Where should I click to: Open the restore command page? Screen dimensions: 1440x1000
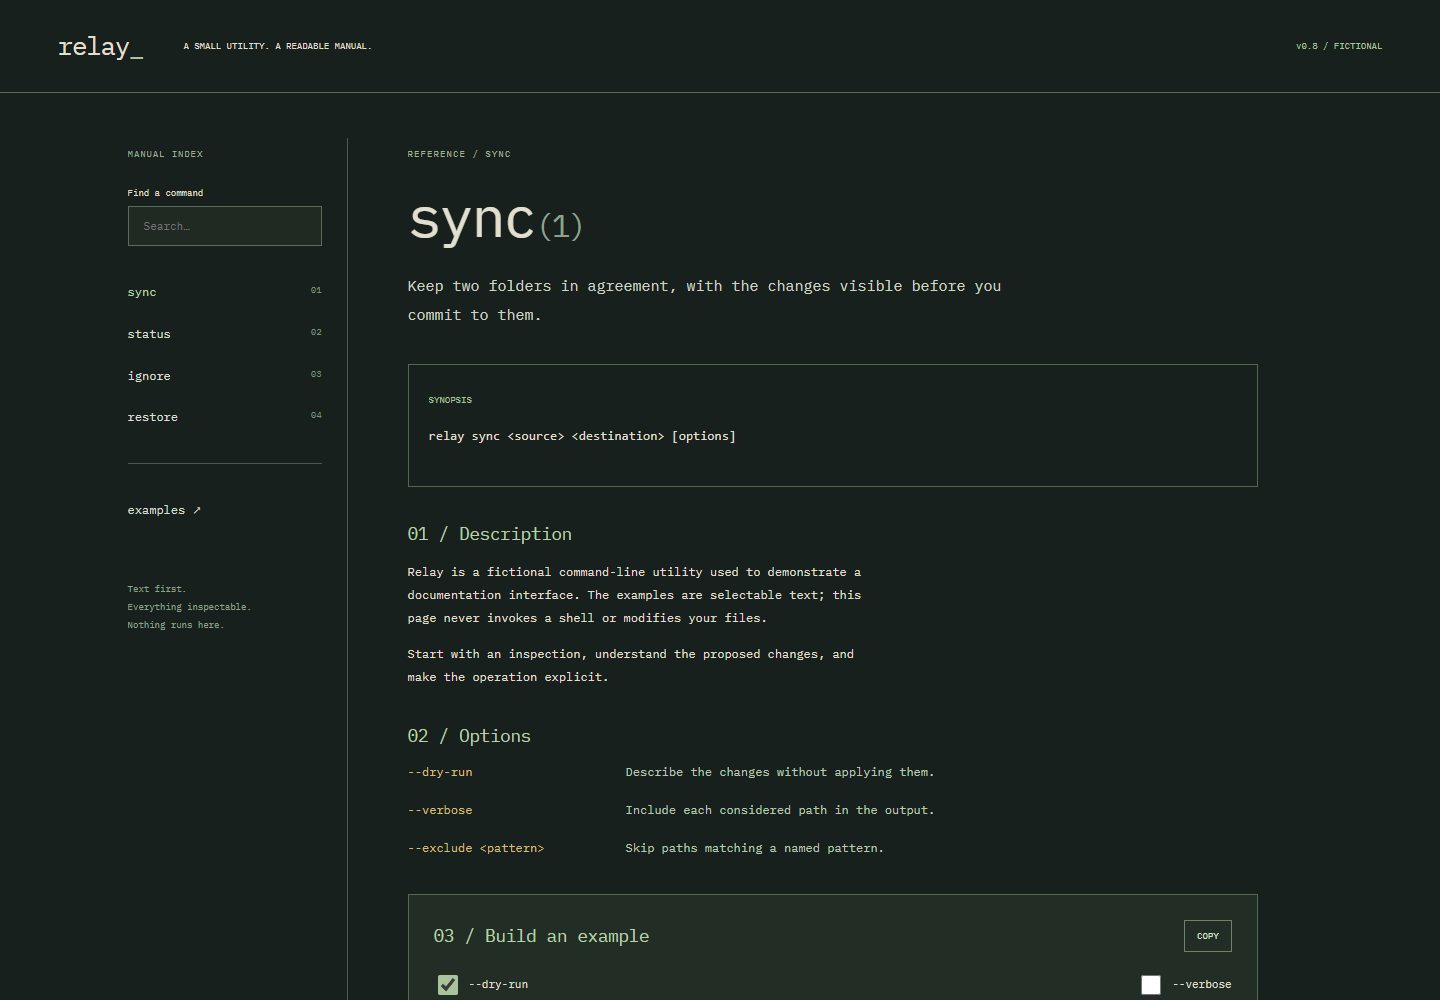[224, 417]
